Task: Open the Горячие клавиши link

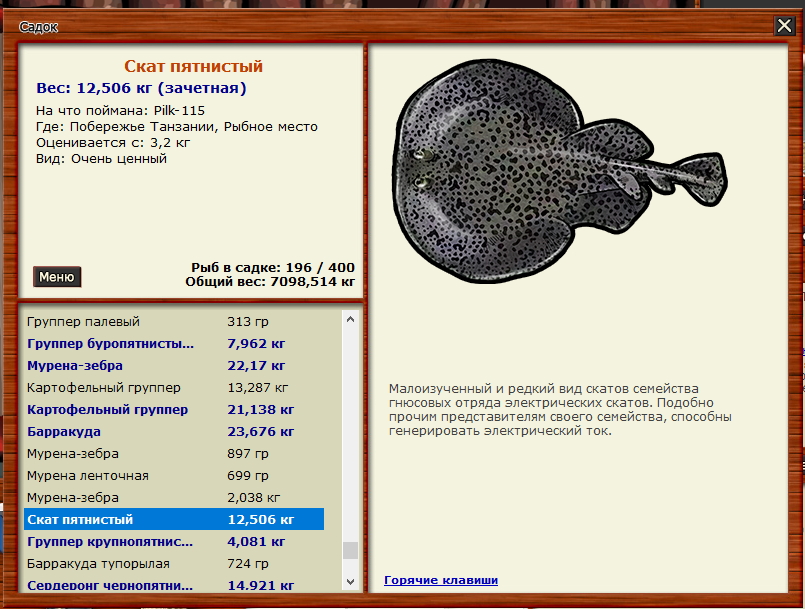Action: coord(441,580)
